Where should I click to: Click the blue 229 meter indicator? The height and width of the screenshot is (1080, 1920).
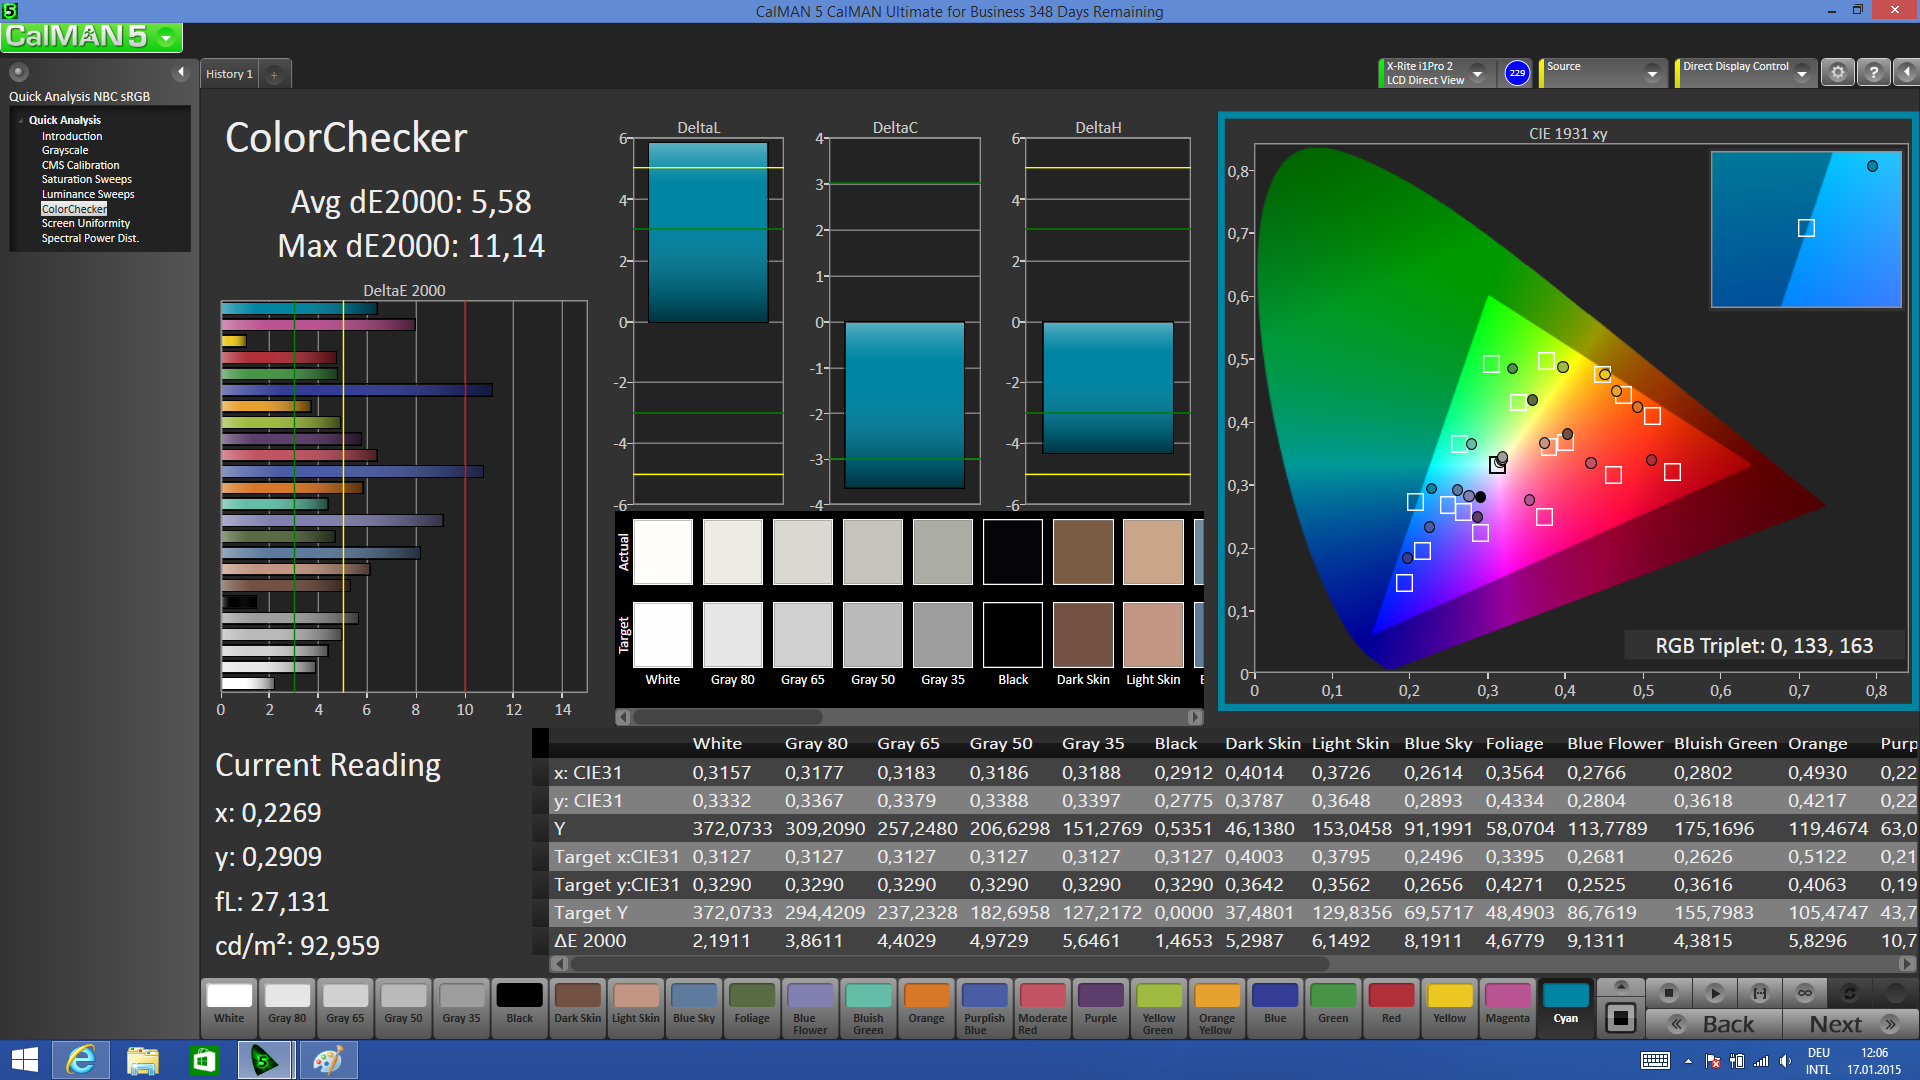[x=1517, y=73]
